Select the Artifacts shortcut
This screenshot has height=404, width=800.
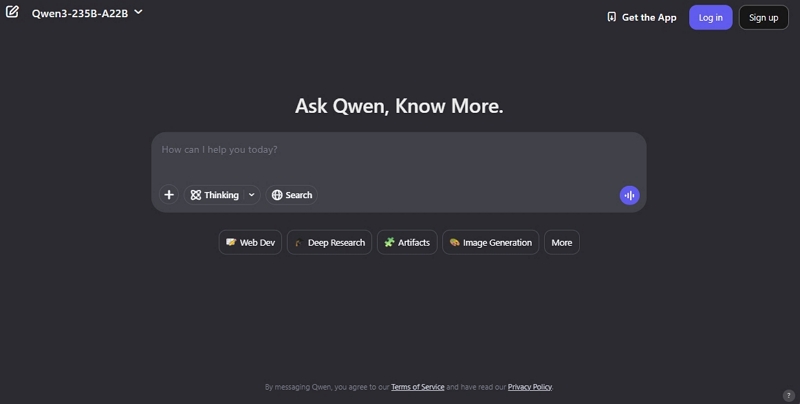pos(407,242)
